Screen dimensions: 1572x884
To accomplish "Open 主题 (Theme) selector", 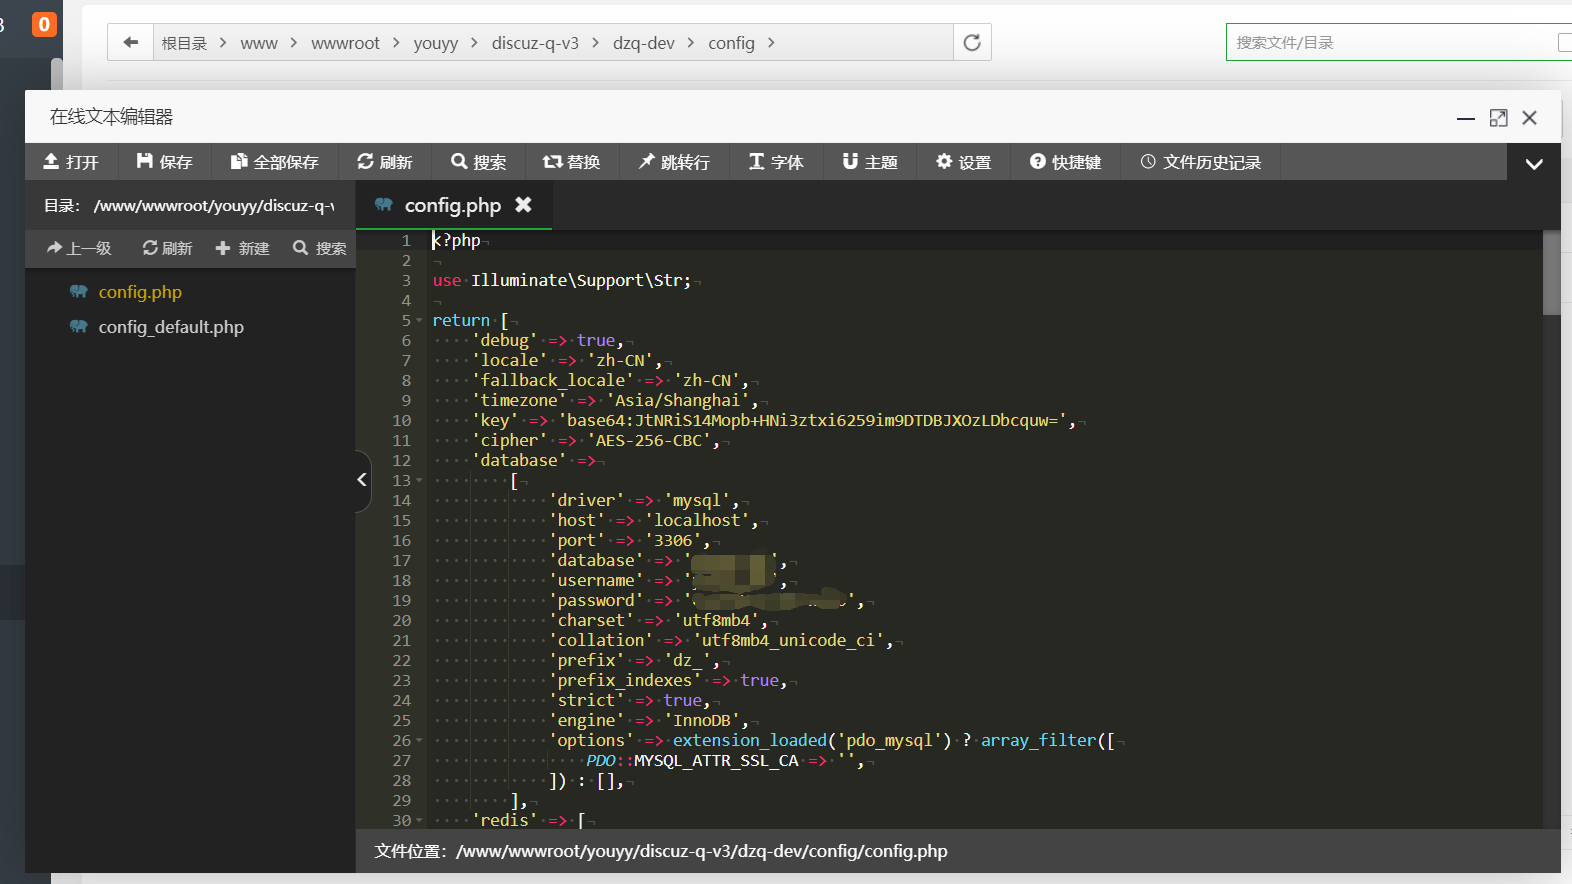I will [871, 162].
